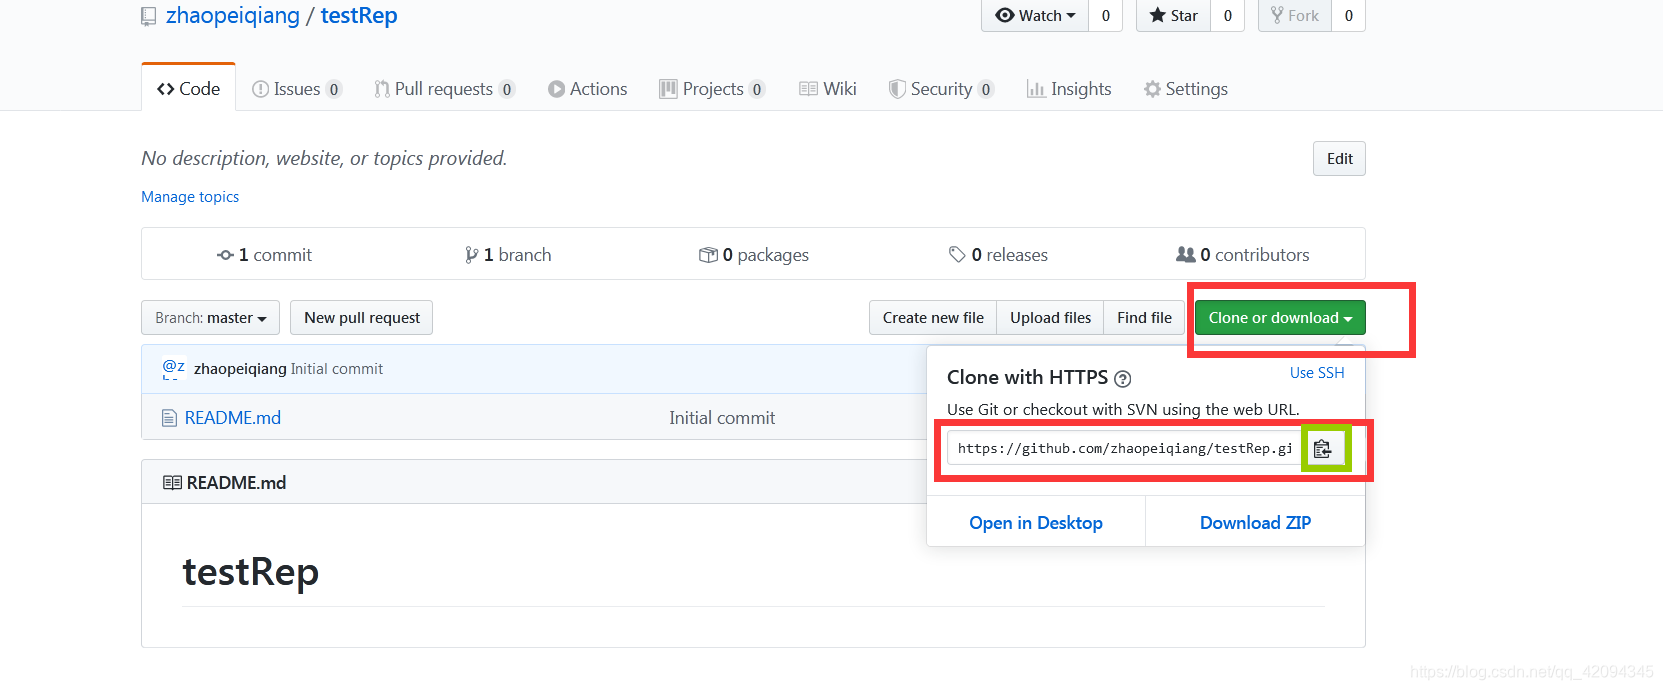The image size is (1663, 690).
Task: Switch to the Issues tab
Action: click(297, 89)
